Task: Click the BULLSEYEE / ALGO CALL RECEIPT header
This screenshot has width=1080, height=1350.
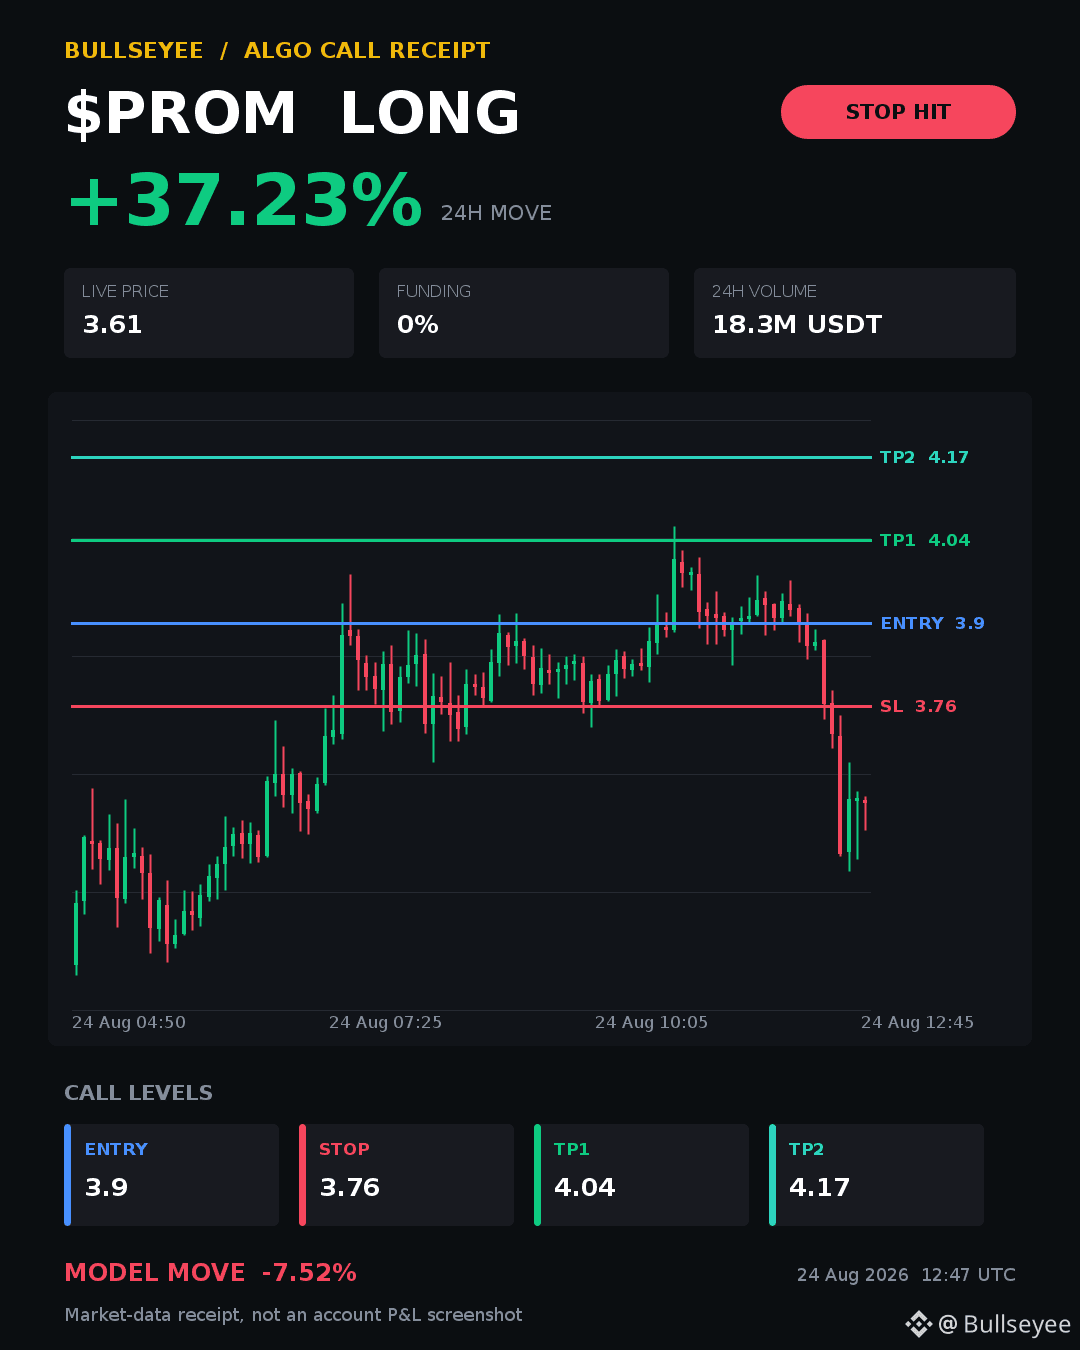Action: tap(277, 51)
